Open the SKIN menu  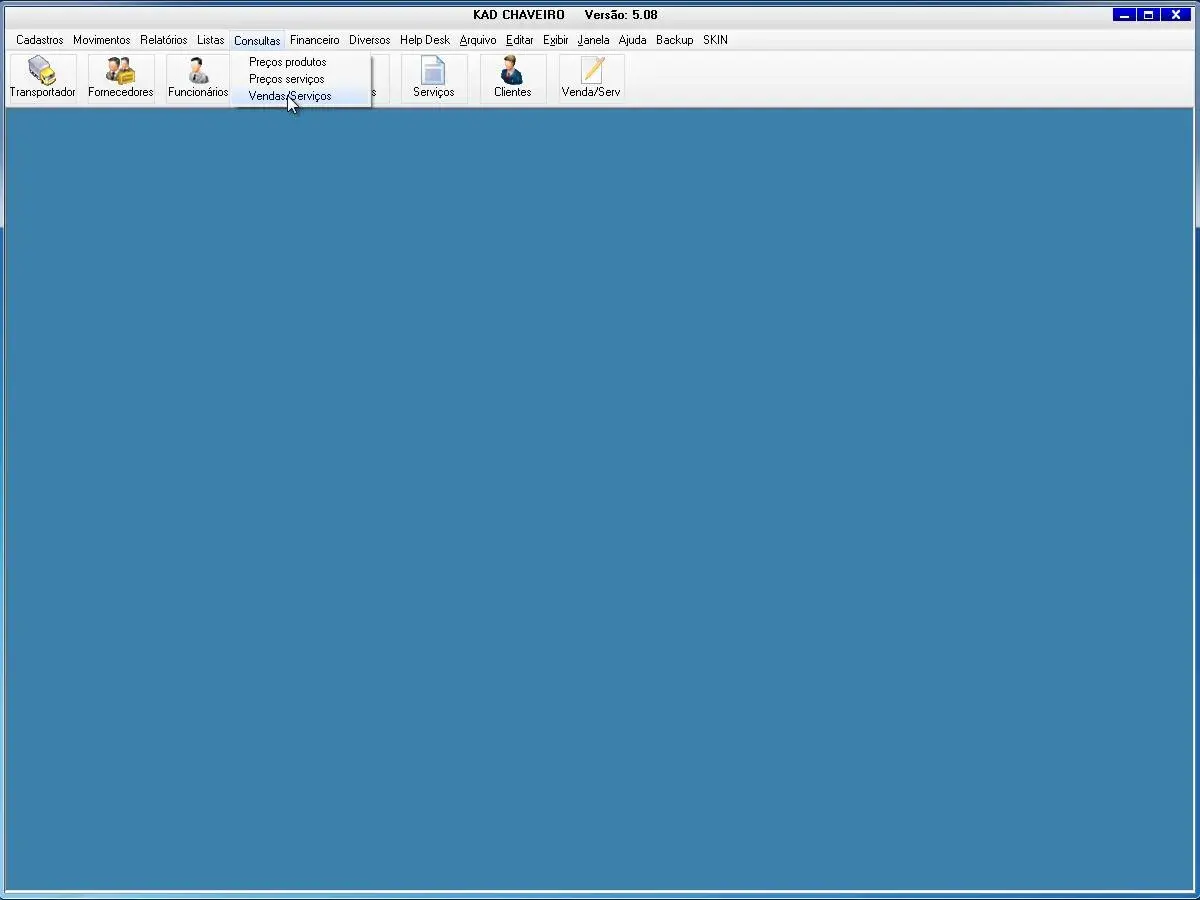715,40
